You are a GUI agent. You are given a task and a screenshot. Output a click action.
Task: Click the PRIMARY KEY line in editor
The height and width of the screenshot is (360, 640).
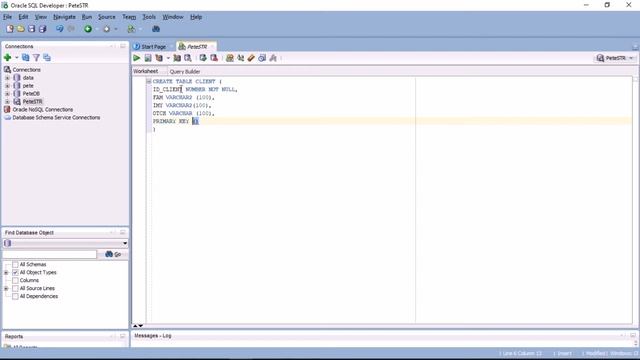(176, 121)
